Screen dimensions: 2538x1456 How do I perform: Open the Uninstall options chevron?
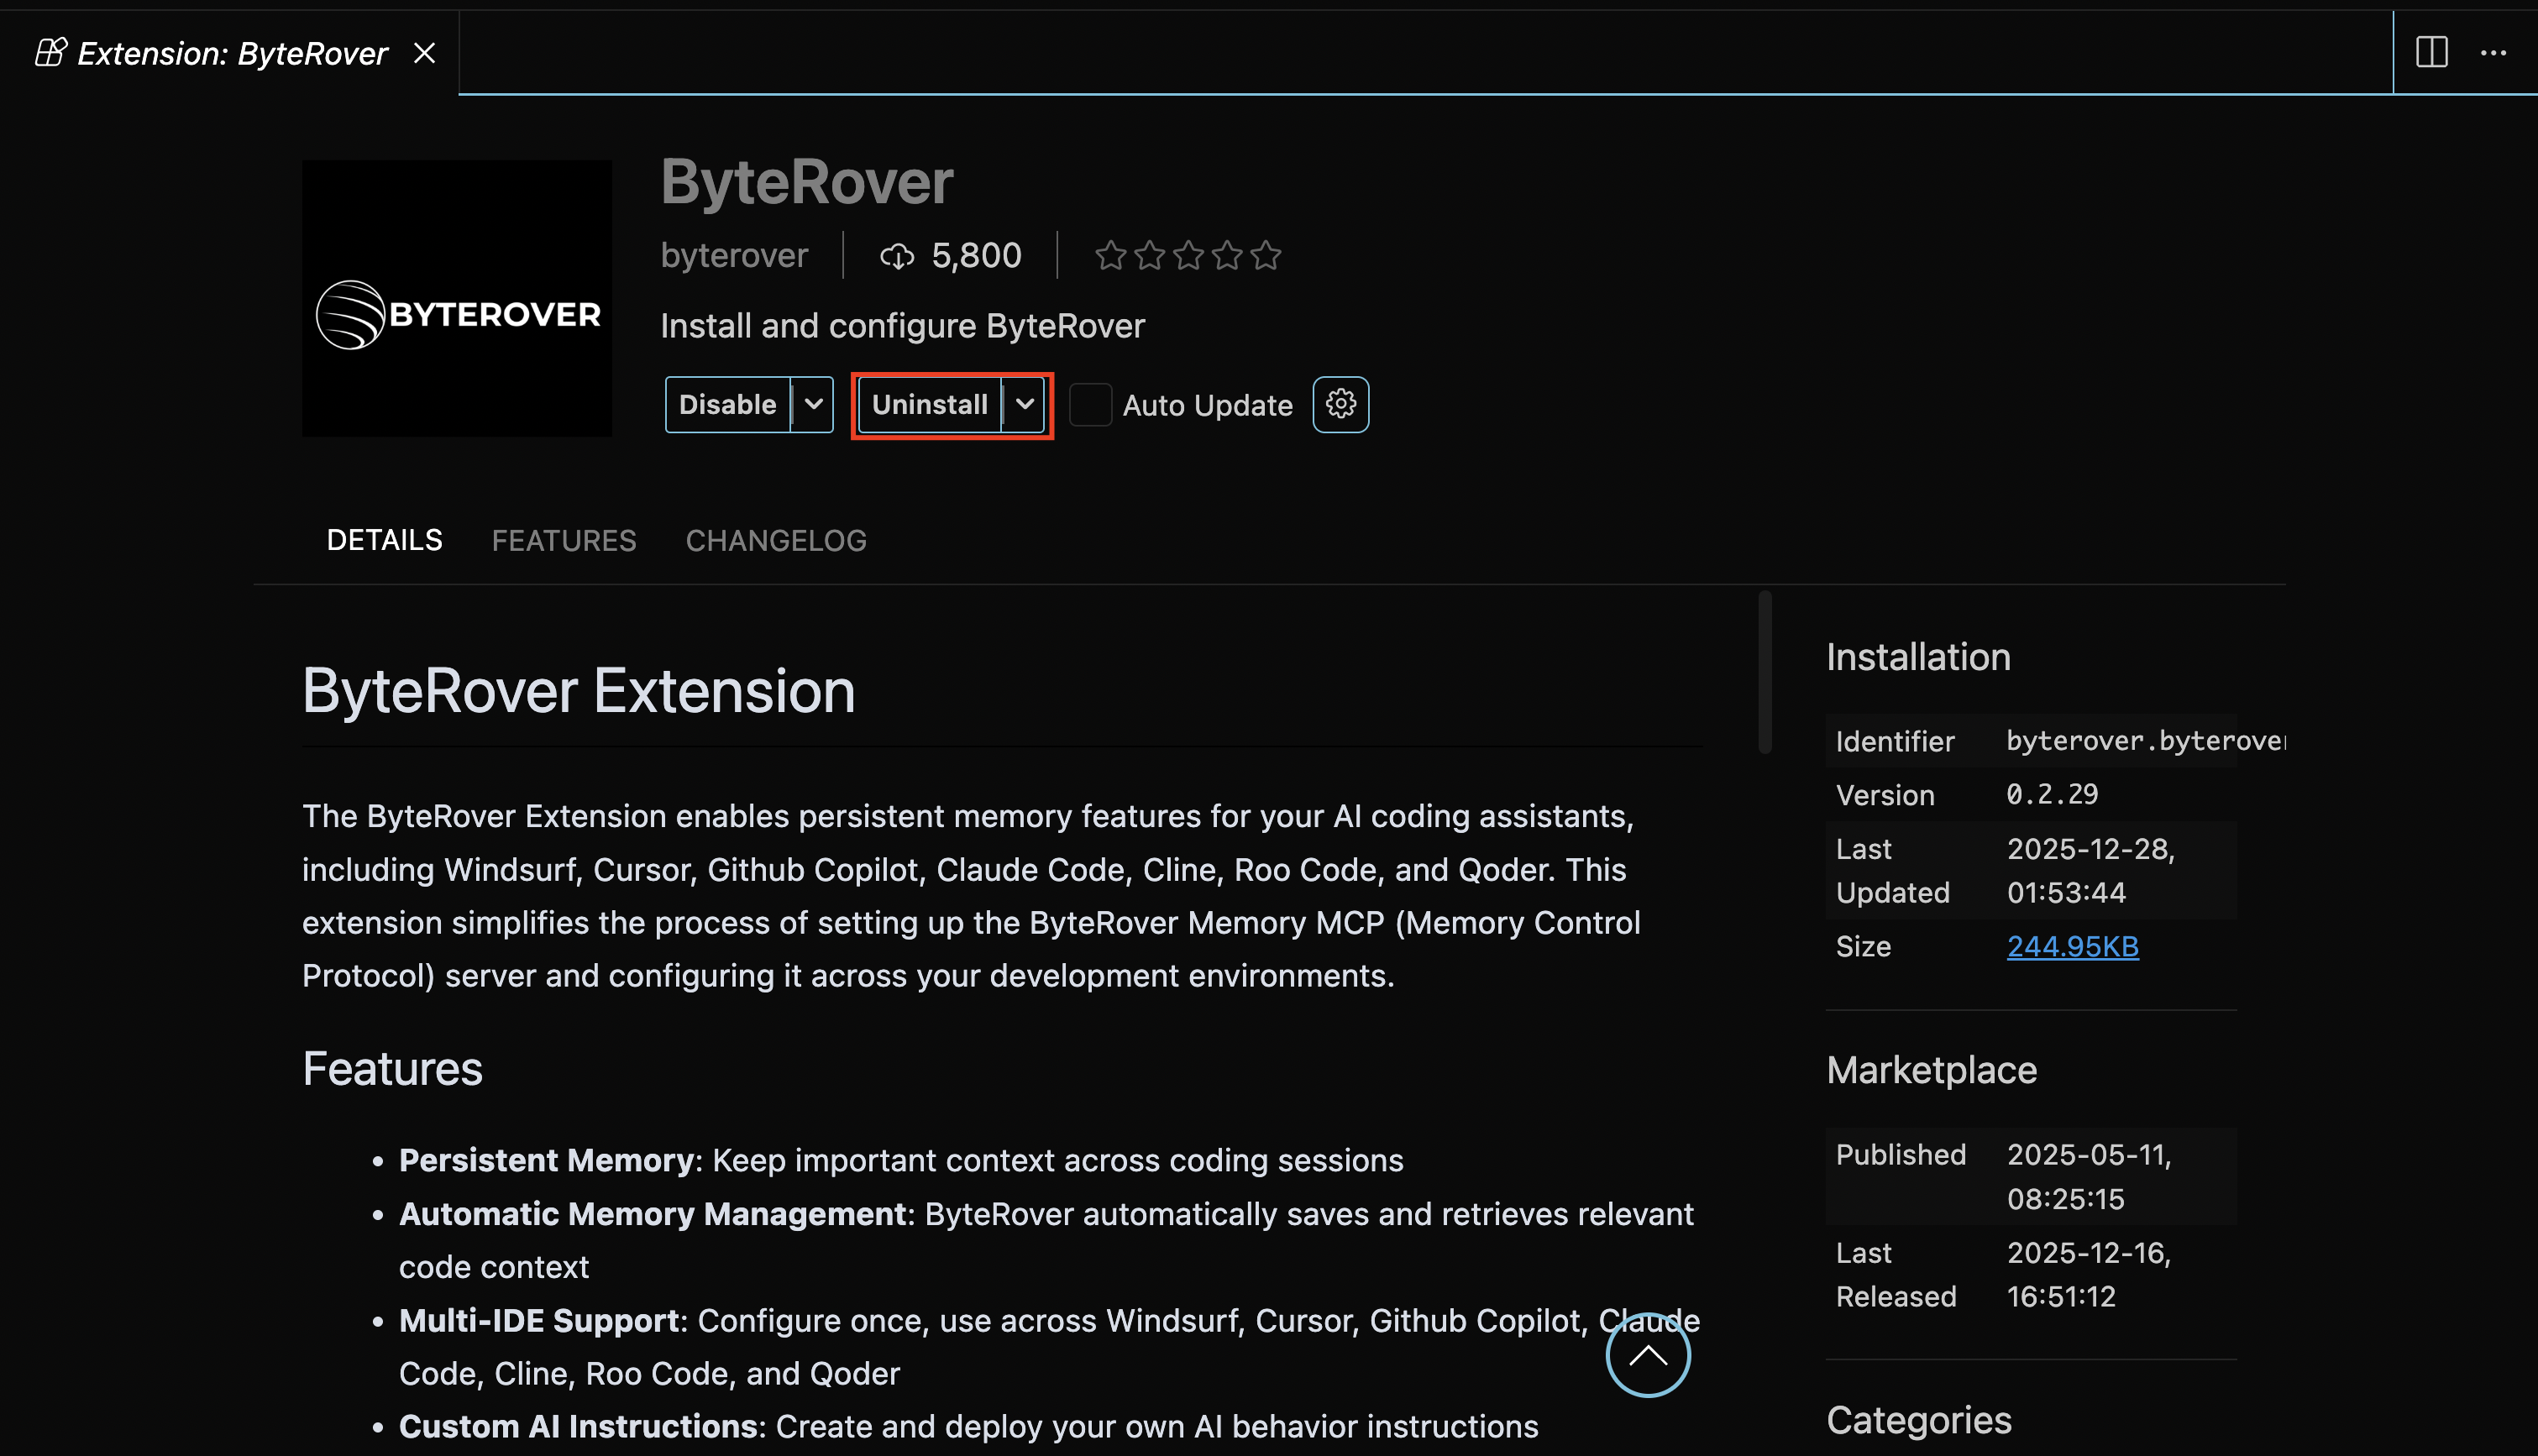point(1025,404)
